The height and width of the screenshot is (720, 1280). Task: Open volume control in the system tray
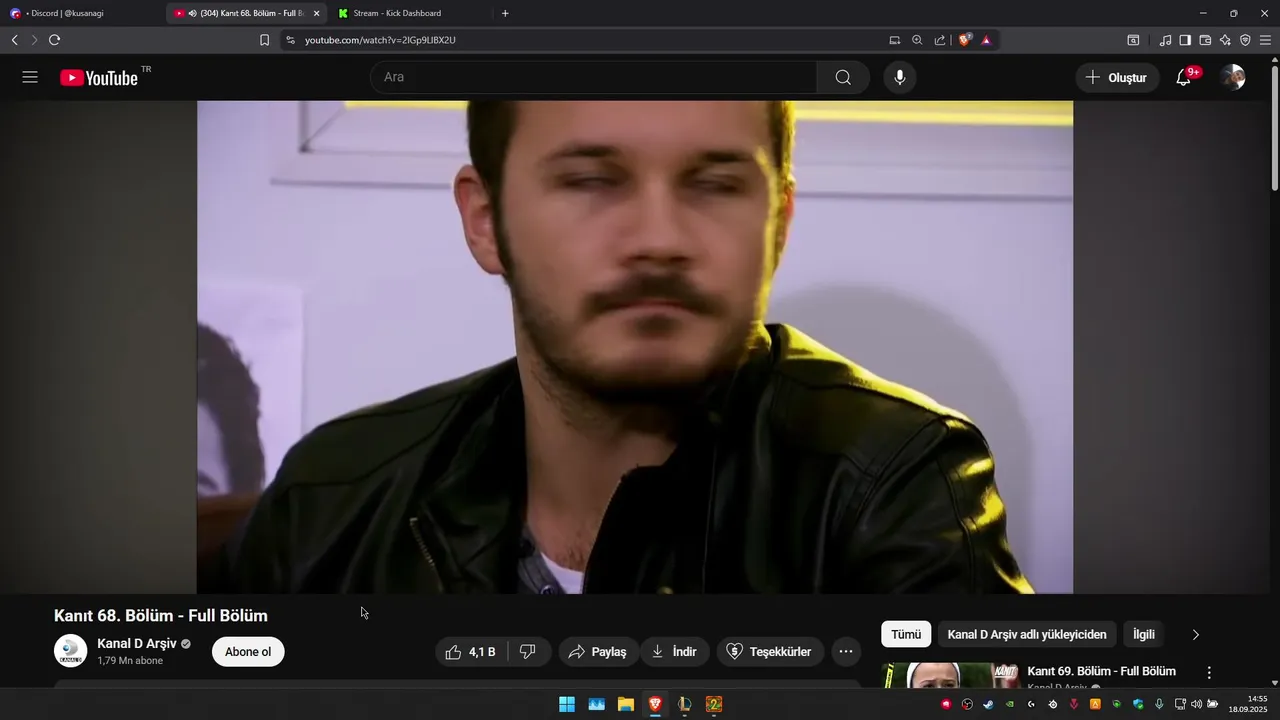coord(1196,704)
